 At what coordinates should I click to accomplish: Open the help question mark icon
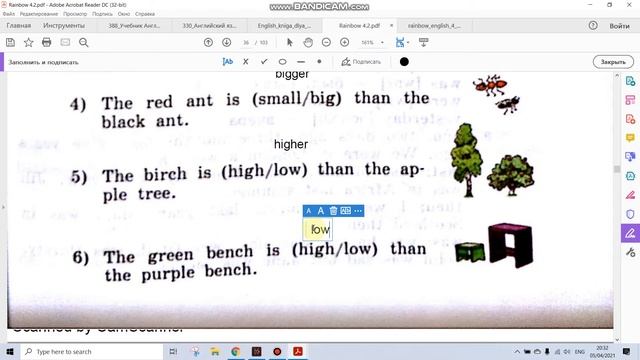[593, 26]
